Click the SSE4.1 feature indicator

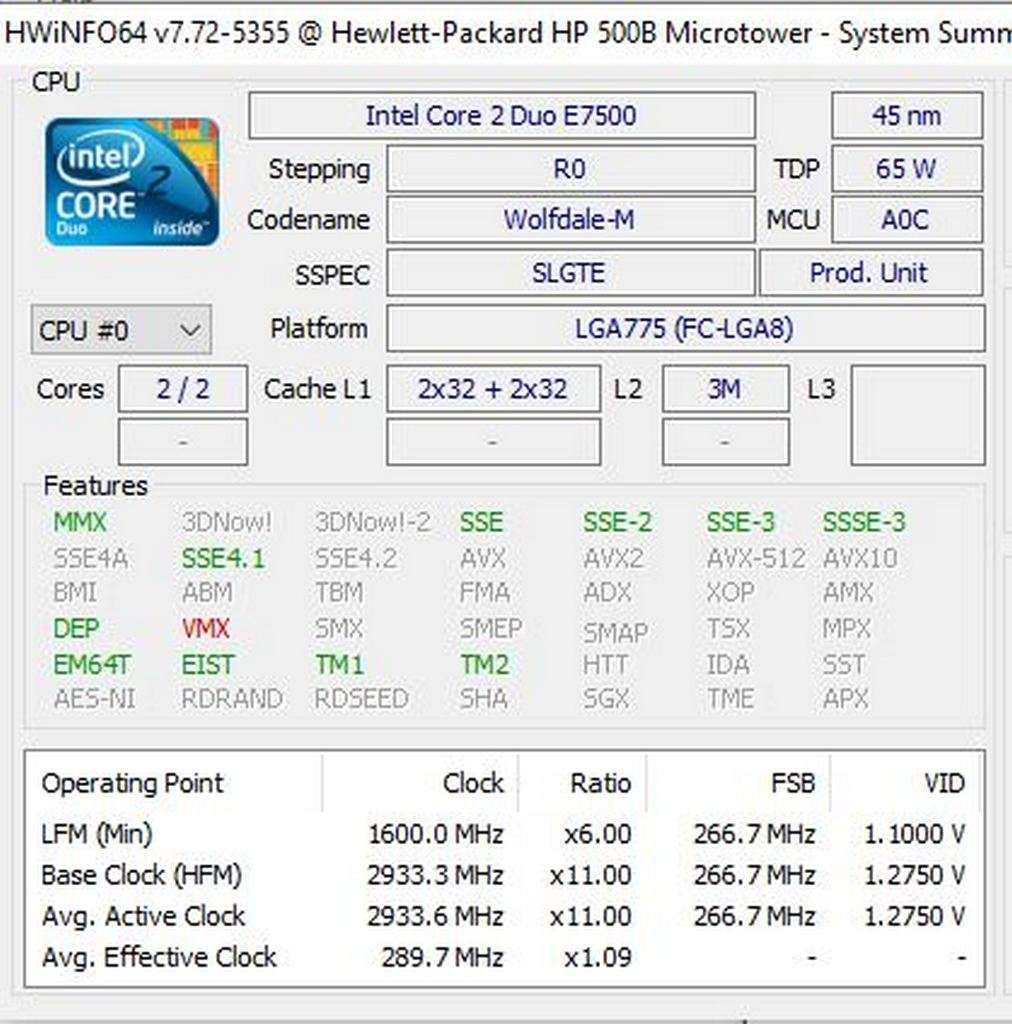(224, 557)
